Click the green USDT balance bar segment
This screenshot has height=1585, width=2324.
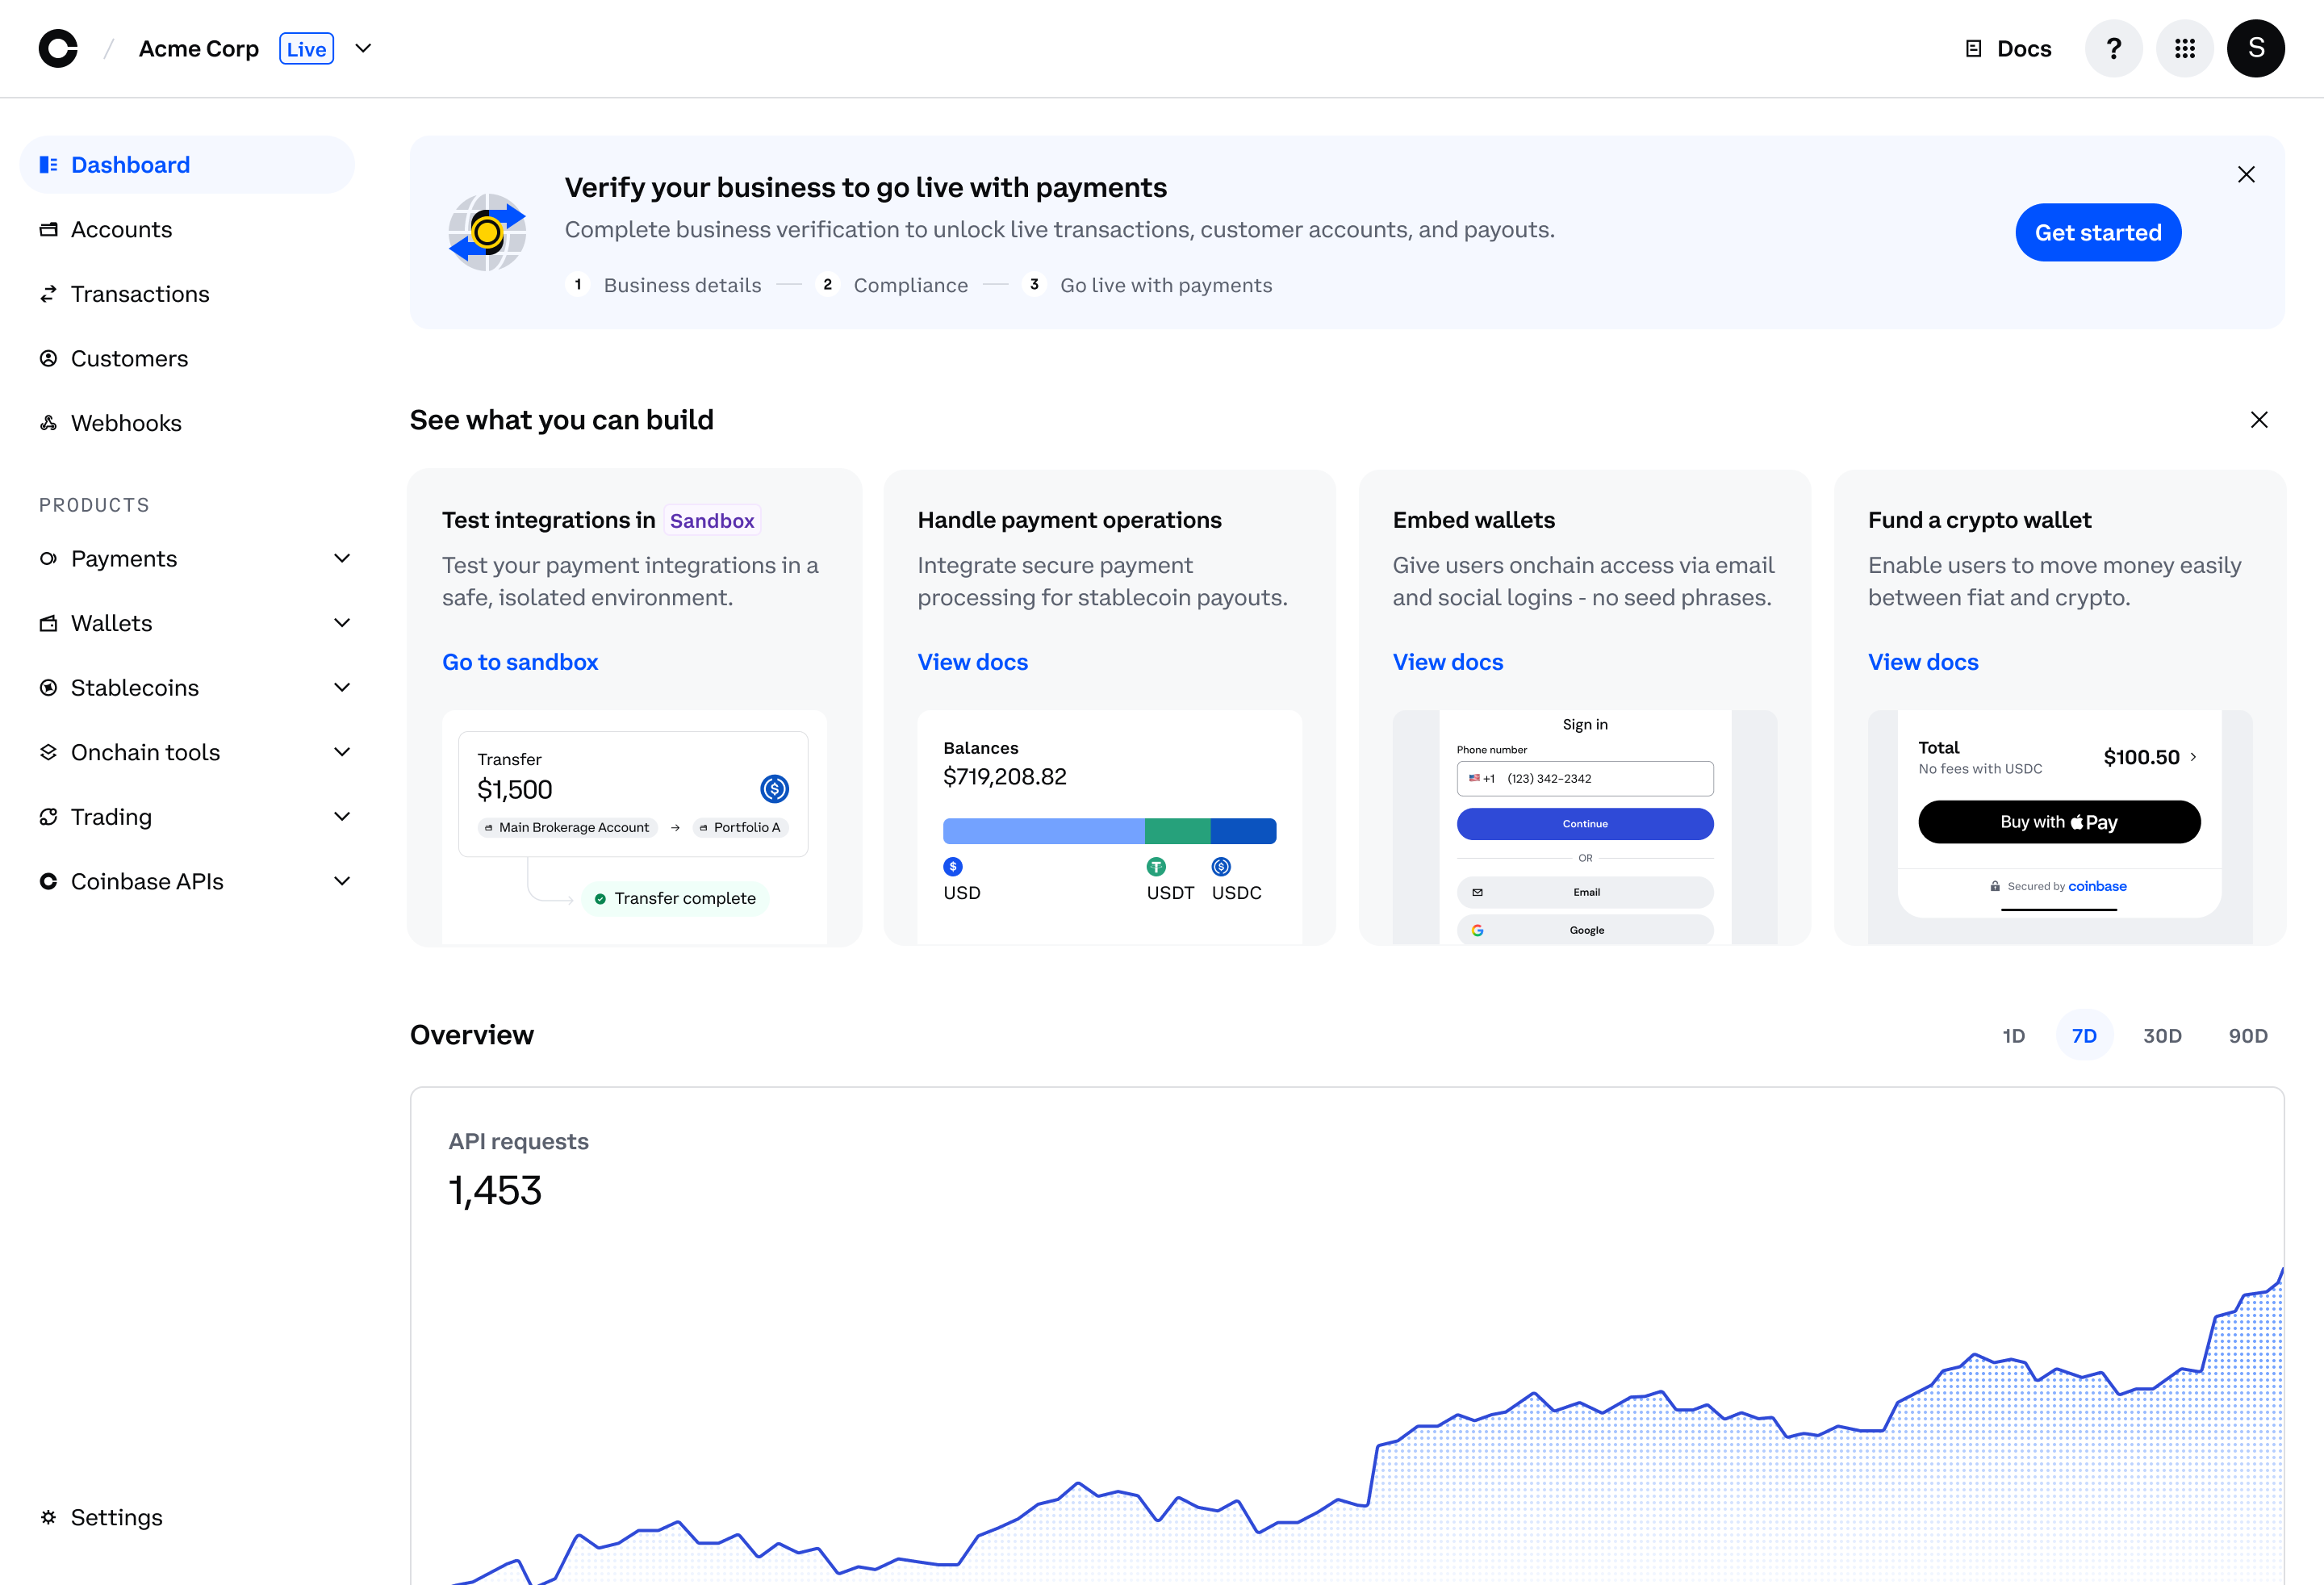[1178, 831]
